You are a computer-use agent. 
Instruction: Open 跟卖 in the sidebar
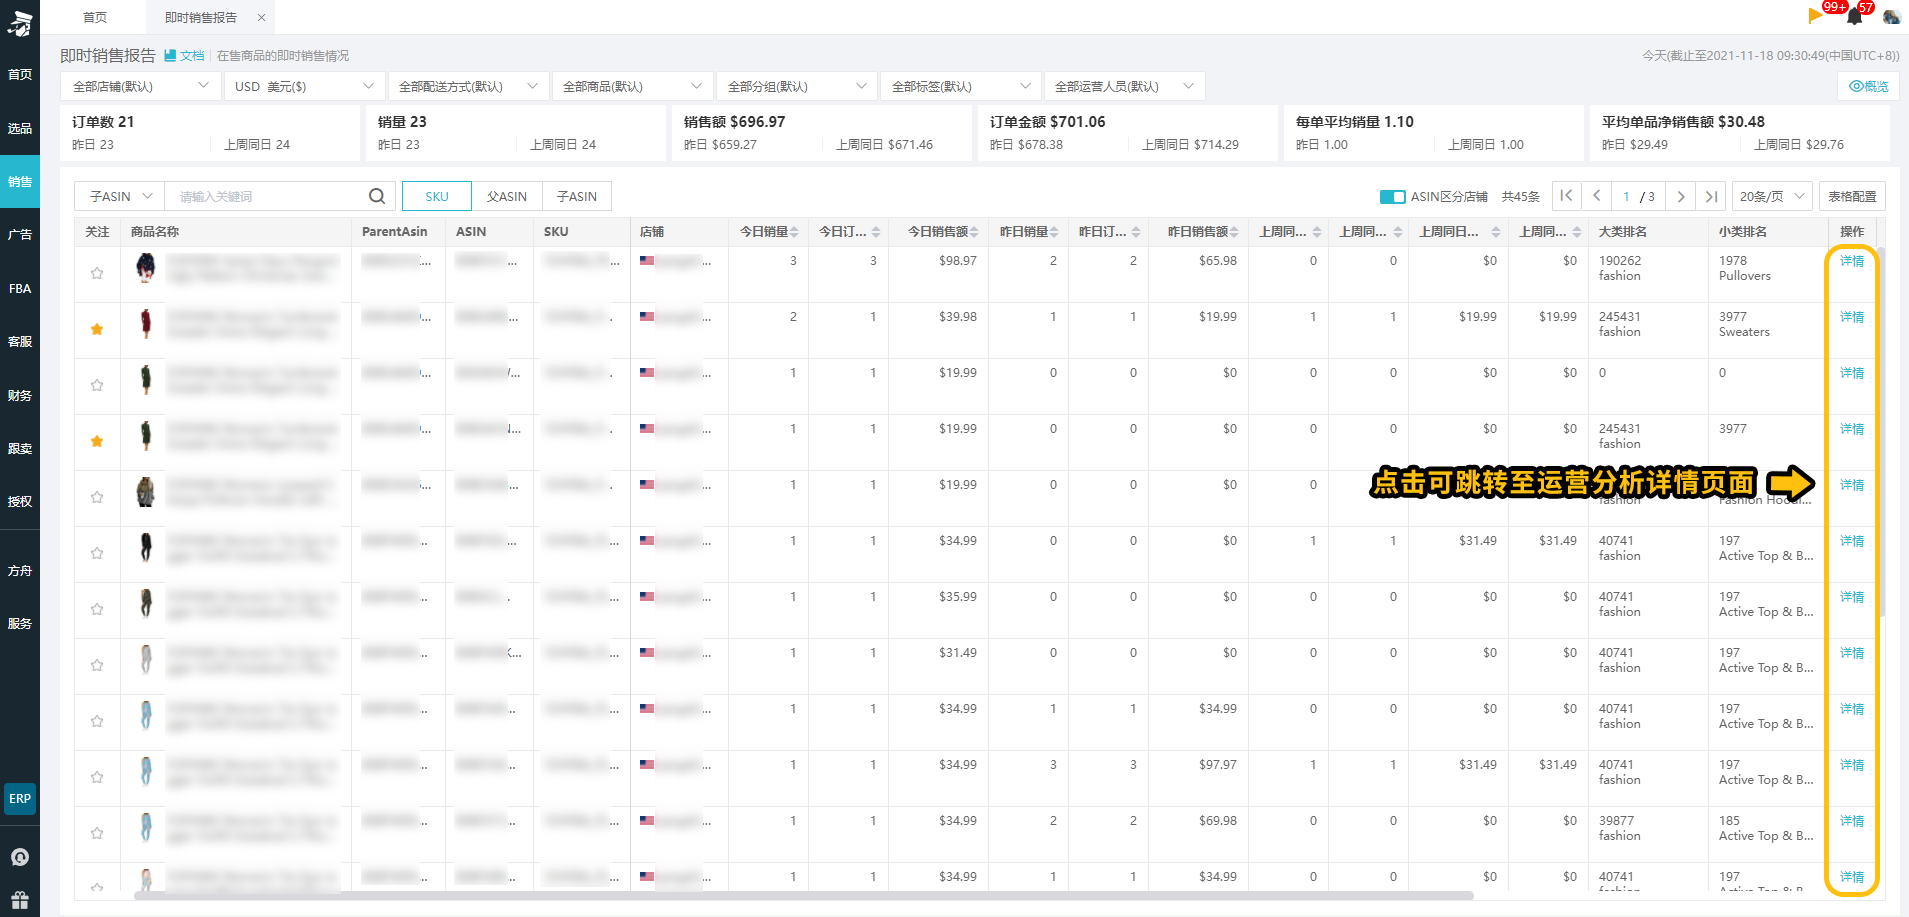pyautogui.click(x=20, y=448)
